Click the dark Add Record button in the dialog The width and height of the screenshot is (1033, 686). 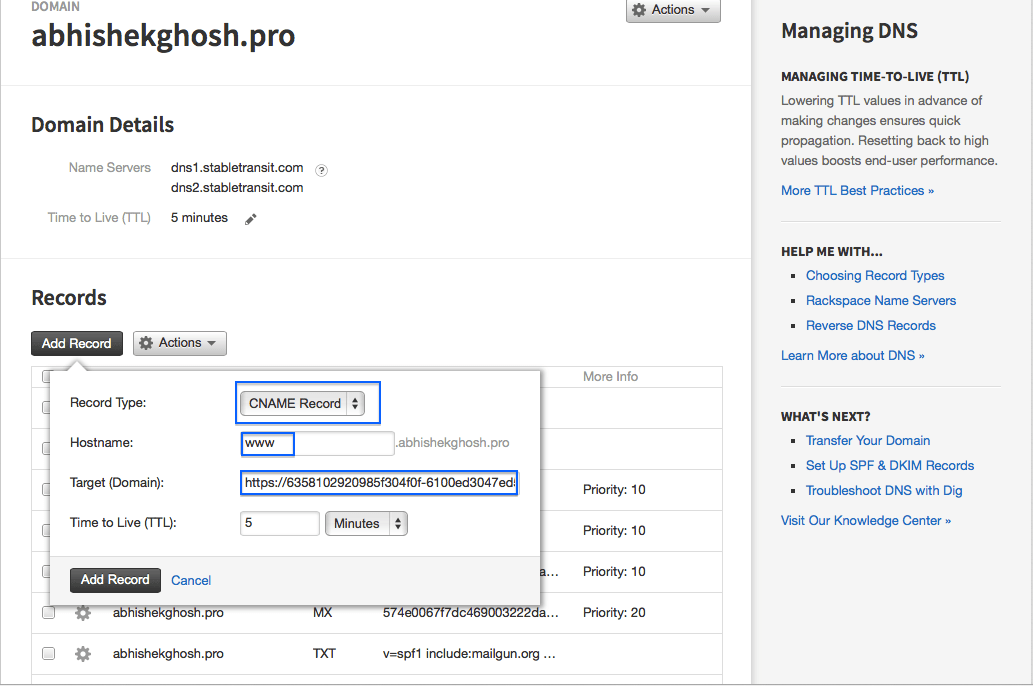[x=115, y=580]
